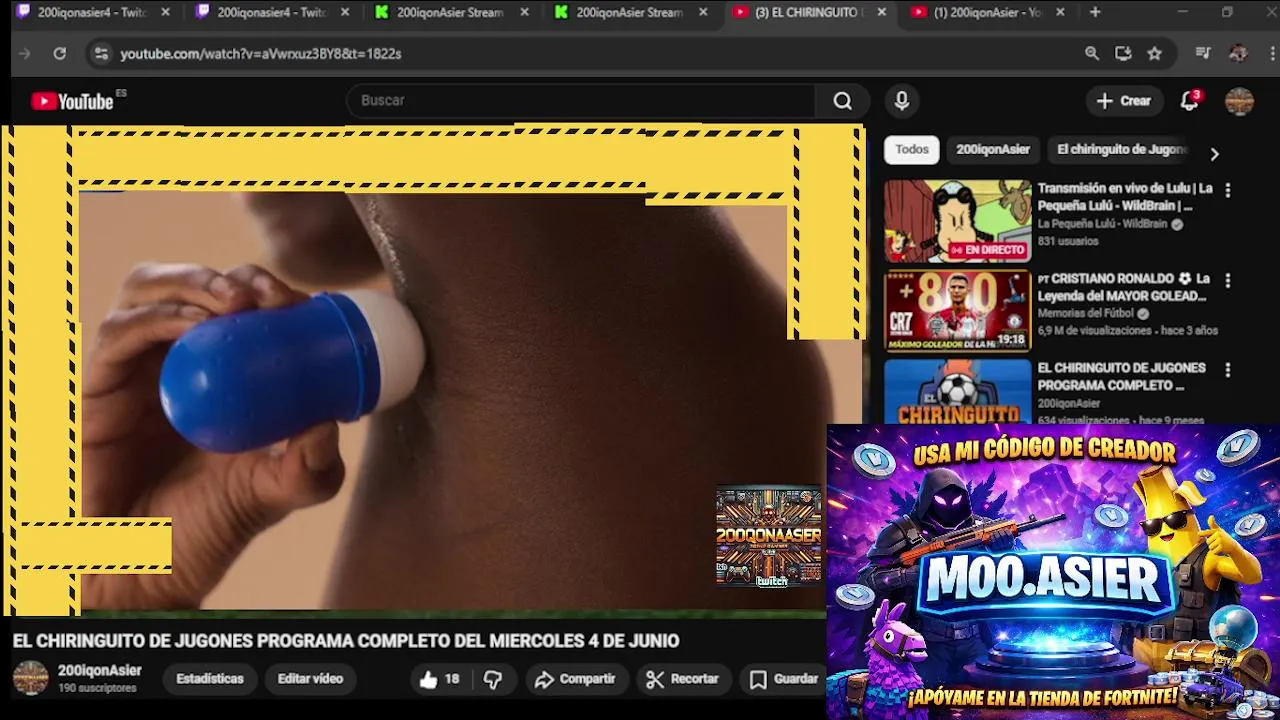Close the '(1) 200iqonAsier' YouTube tab
This screenshot has width=1280, height=720.
coord(1060,12)
